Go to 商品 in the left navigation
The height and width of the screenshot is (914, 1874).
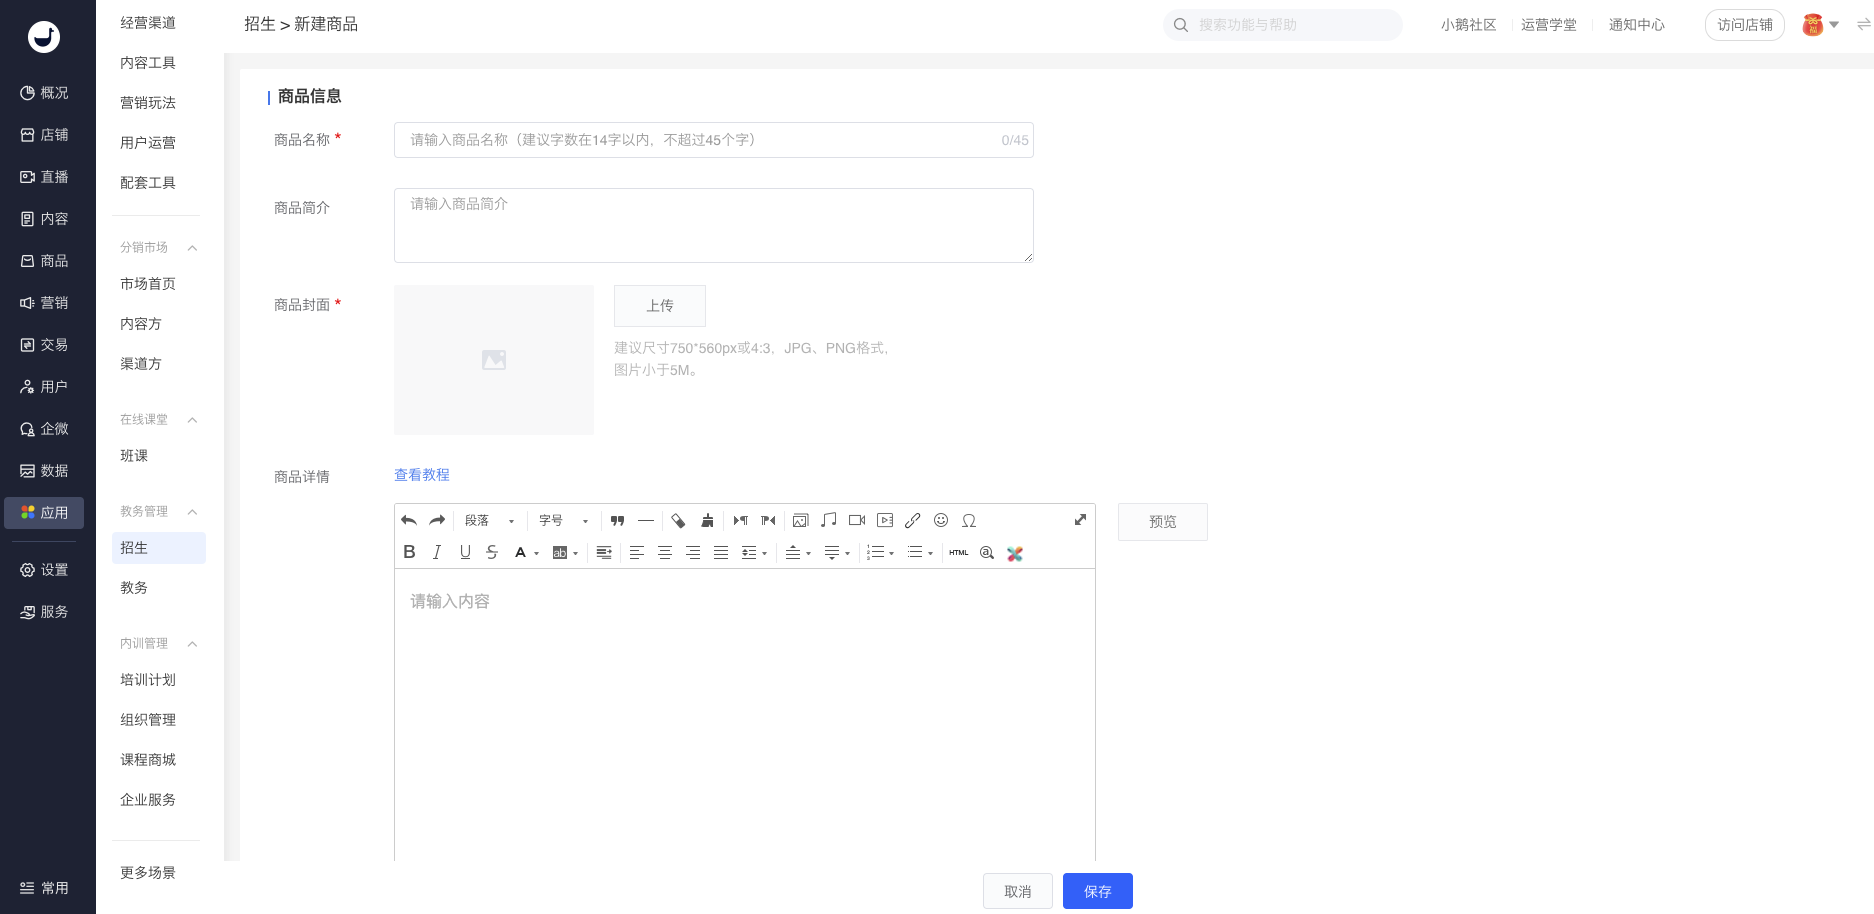(x=45, y=261)
